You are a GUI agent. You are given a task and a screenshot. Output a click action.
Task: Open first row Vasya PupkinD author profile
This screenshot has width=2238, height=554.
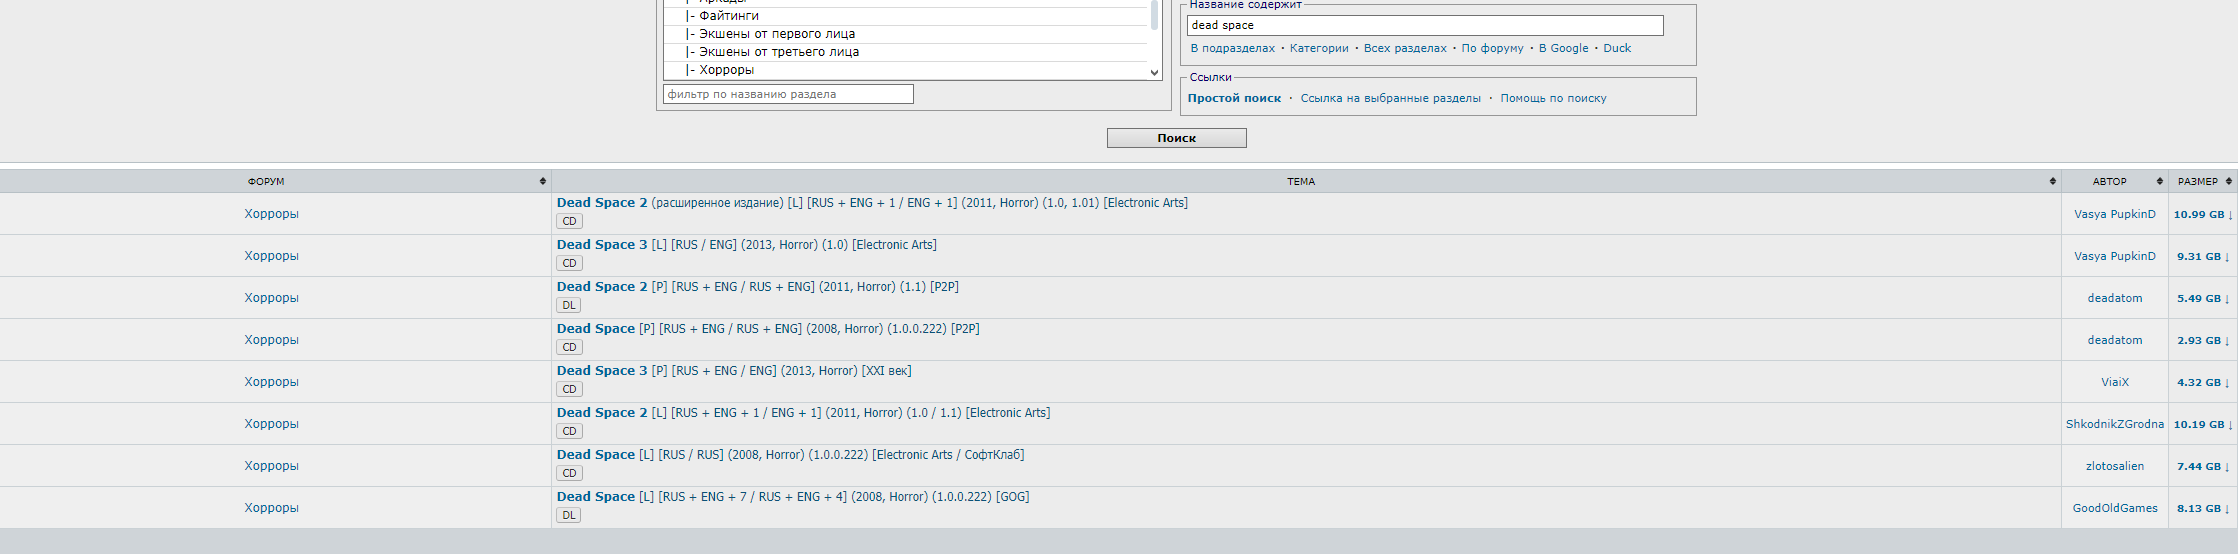click(x=2114, y=214)
